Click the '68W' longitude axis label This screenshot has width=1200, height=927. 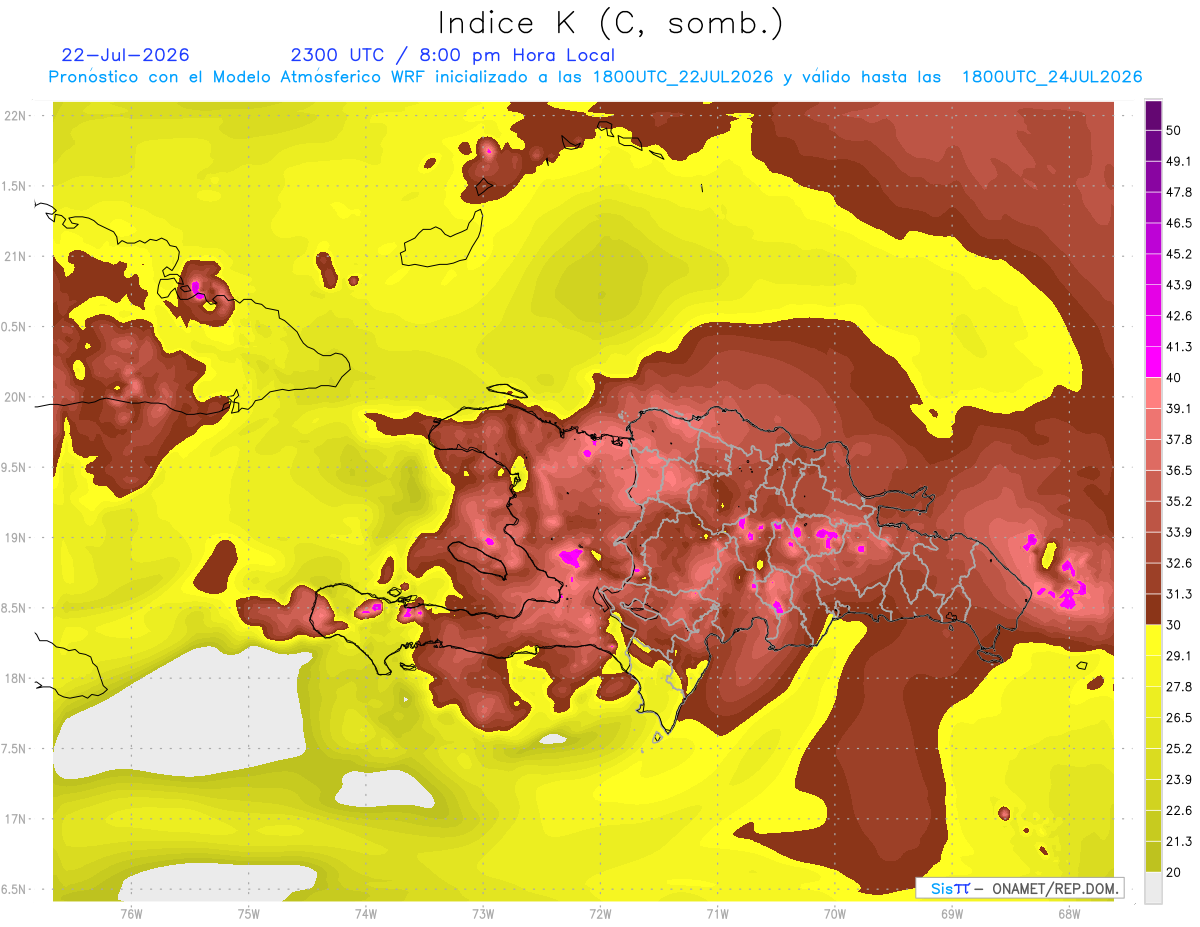click(x=1069, y=913)
